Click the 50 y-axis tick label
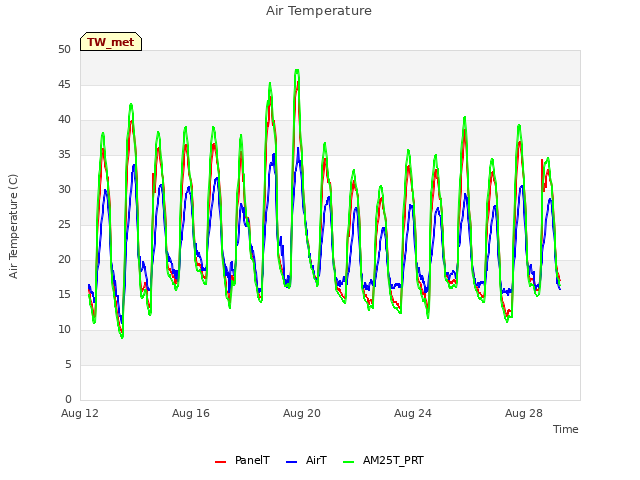Screen dimensions: 640x480 point(64,50)
